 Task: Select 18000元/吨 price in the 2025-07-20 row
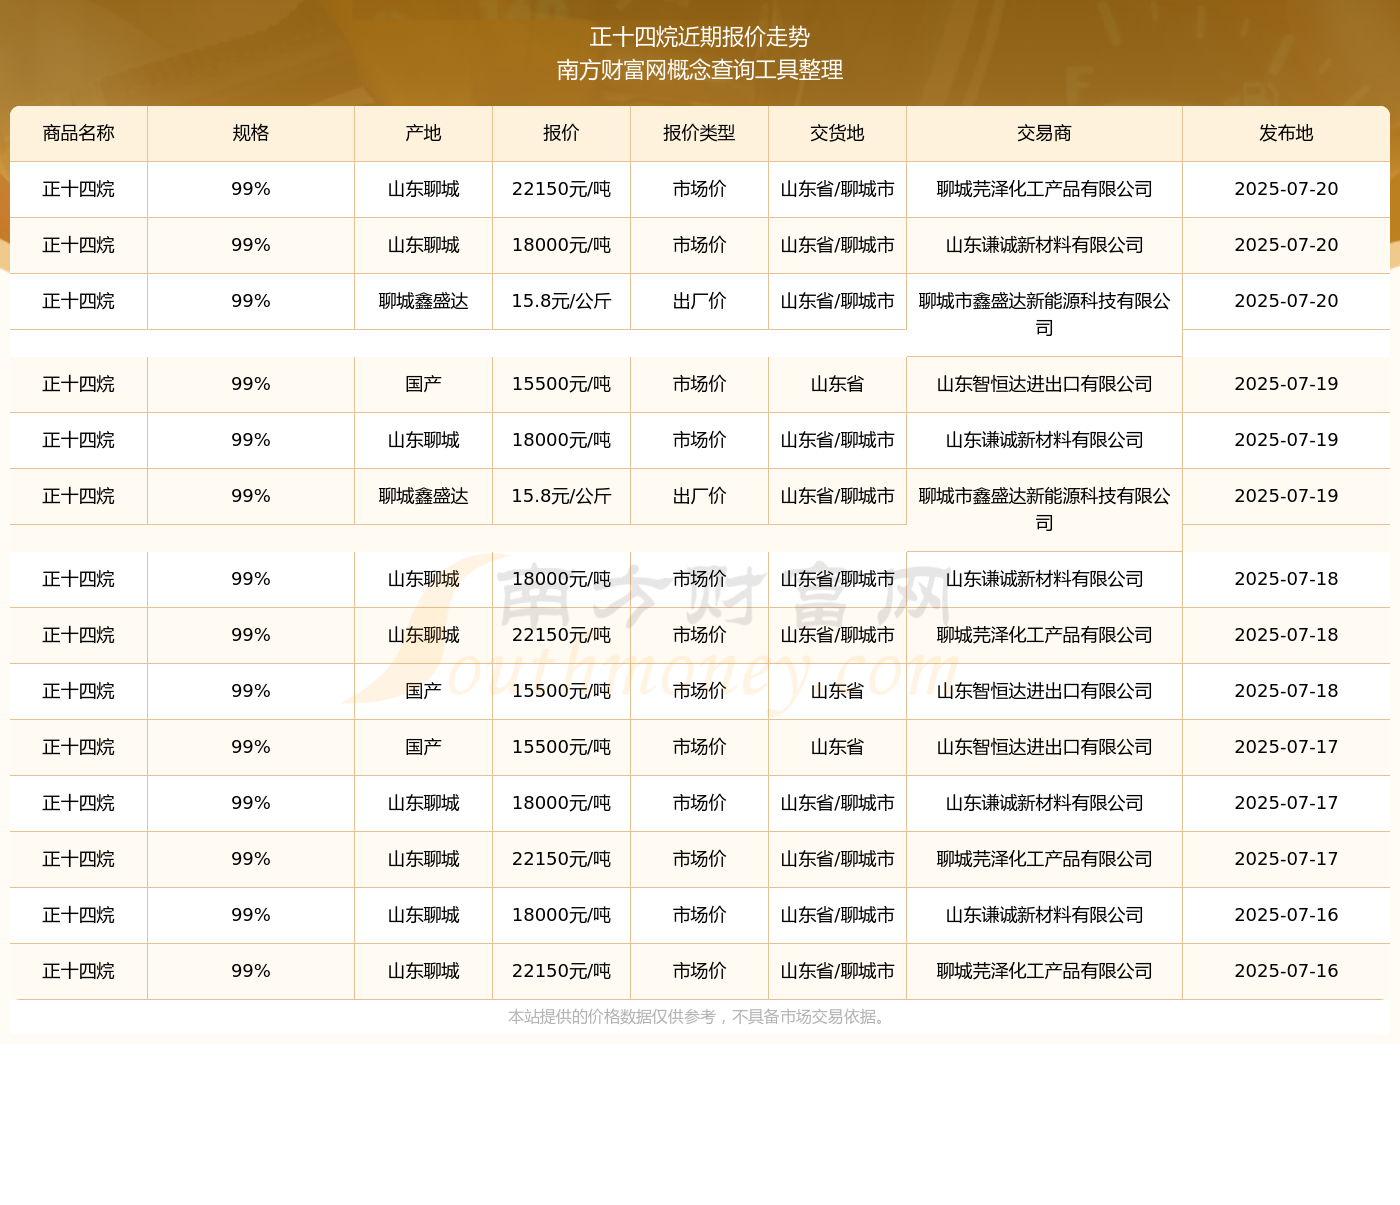pos(562,245)
